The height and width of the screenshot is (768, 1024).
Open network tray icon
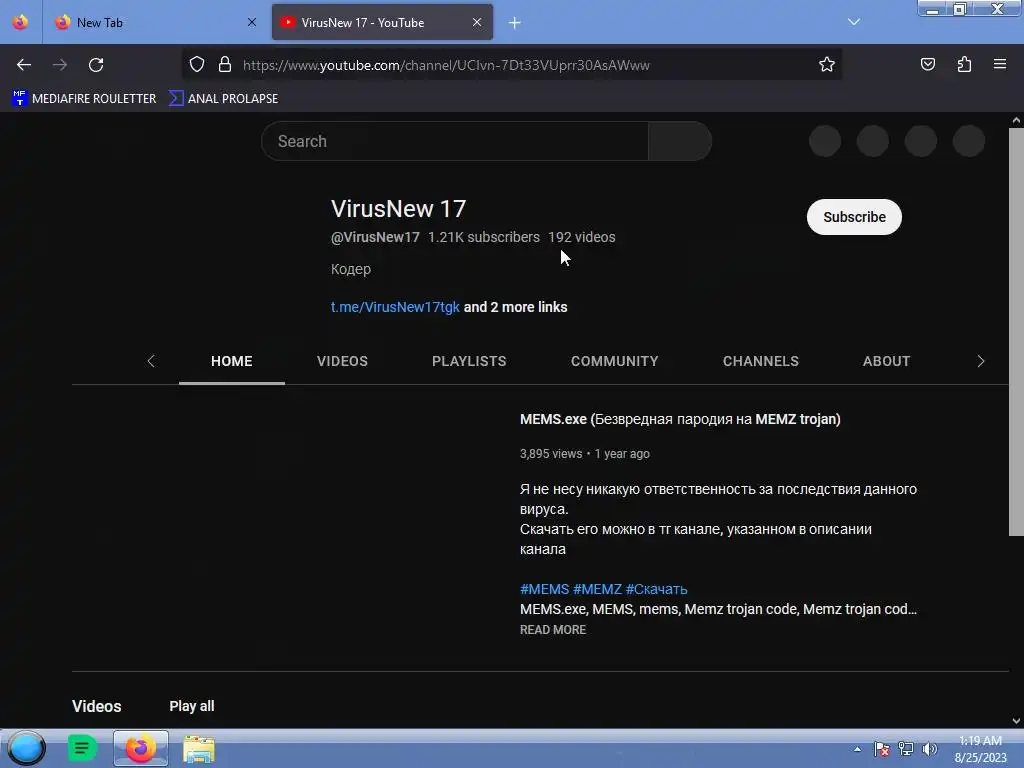pos(906,749)
